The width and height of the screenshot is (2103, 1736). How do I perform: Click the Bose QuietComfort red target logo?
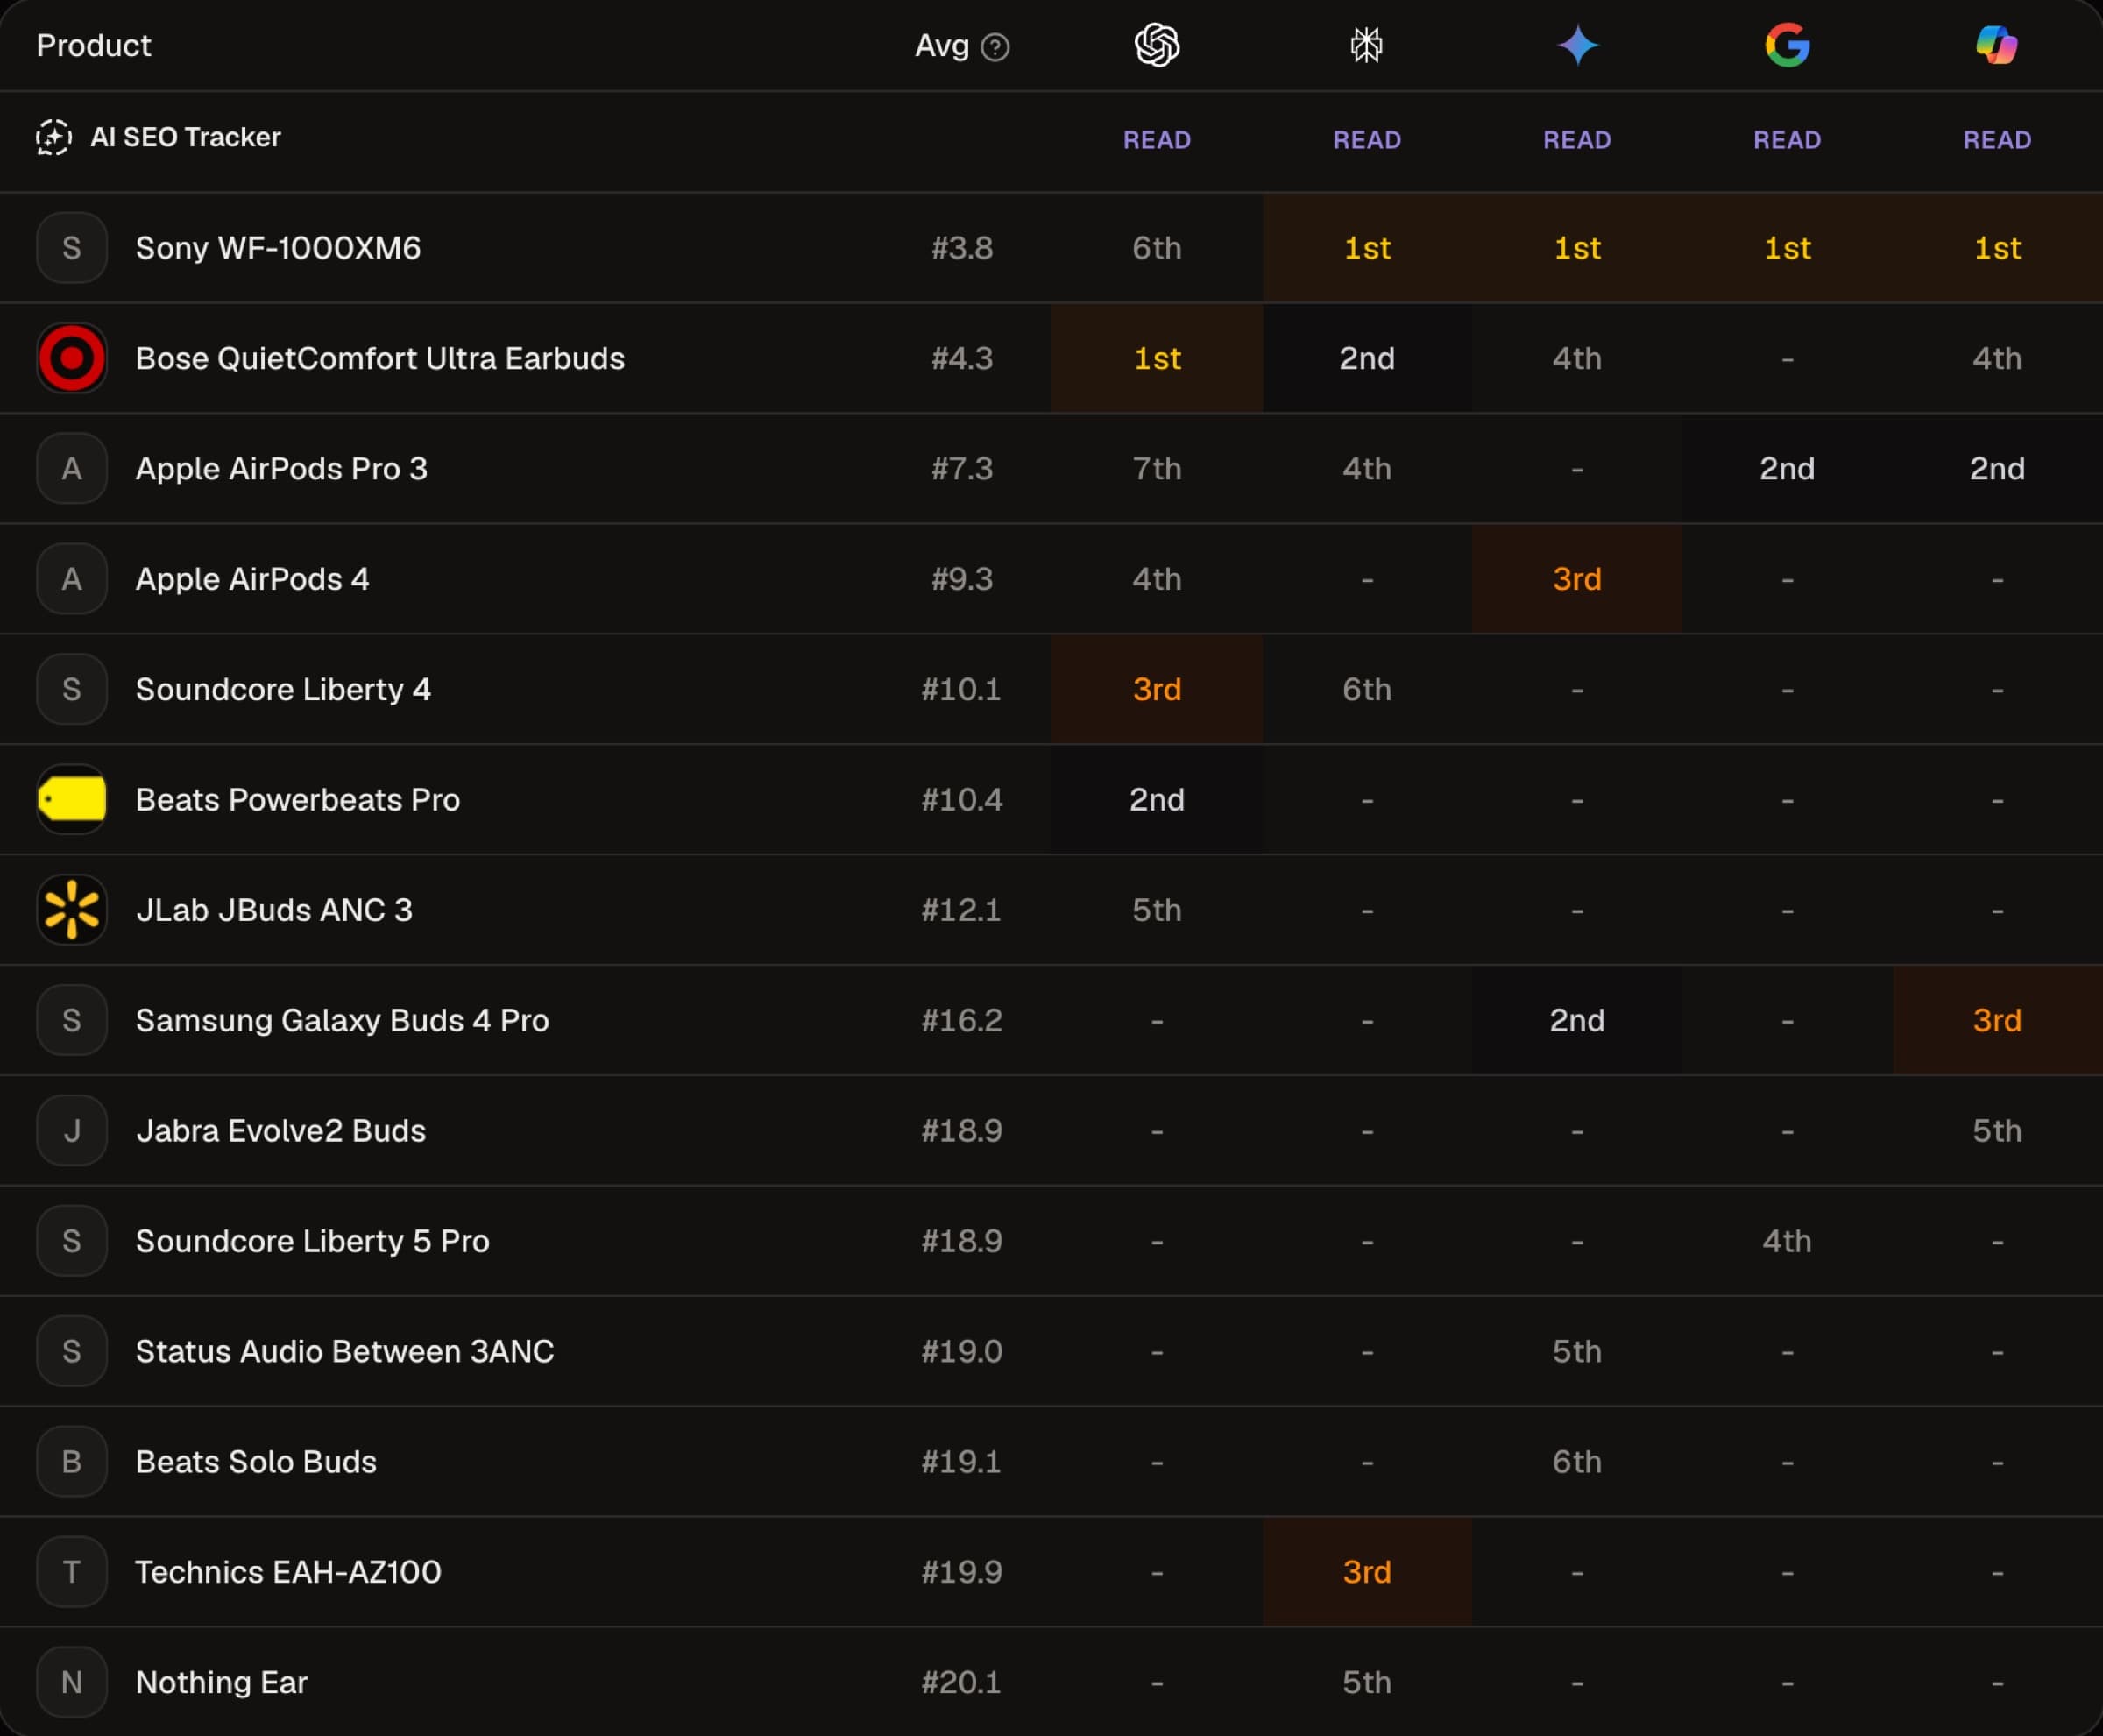coord(72,358)
